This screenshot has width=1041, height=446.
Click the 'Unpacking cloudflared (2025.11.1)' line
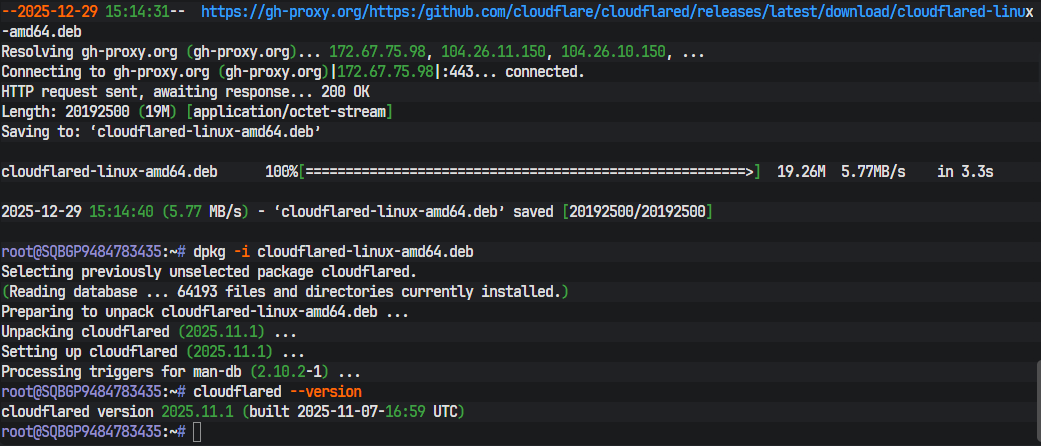pyautogui.click(x=149, y=331)
